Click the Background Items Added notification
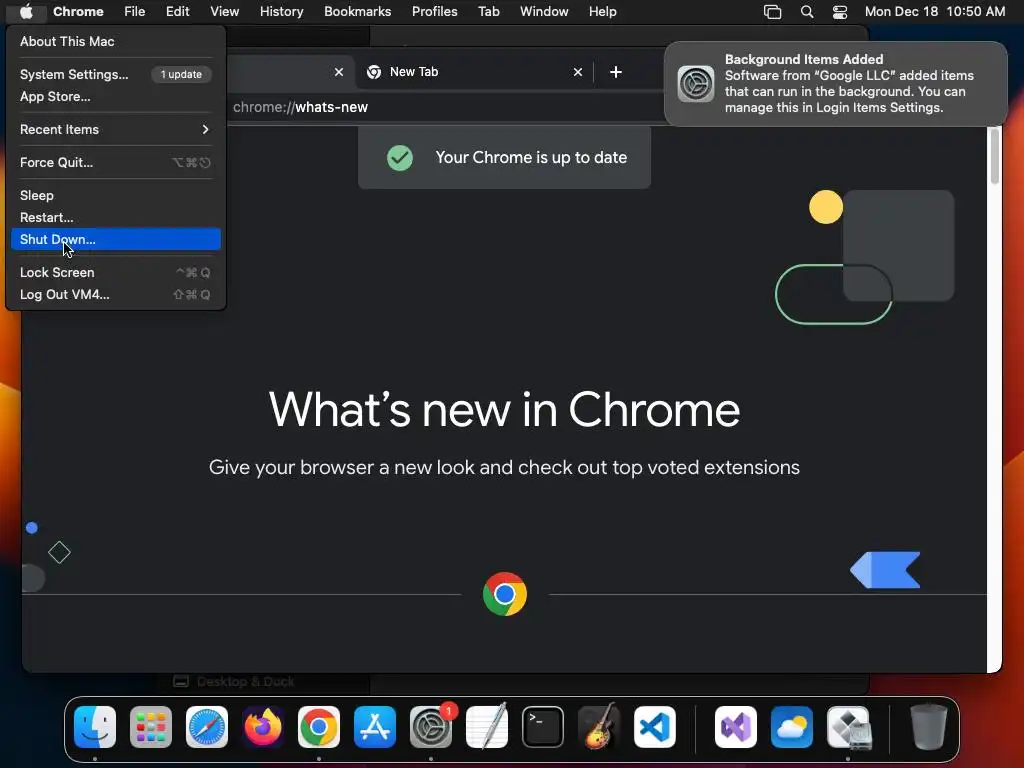The height and width of the screenshot is (768, 1024). [x=836, y=84]
